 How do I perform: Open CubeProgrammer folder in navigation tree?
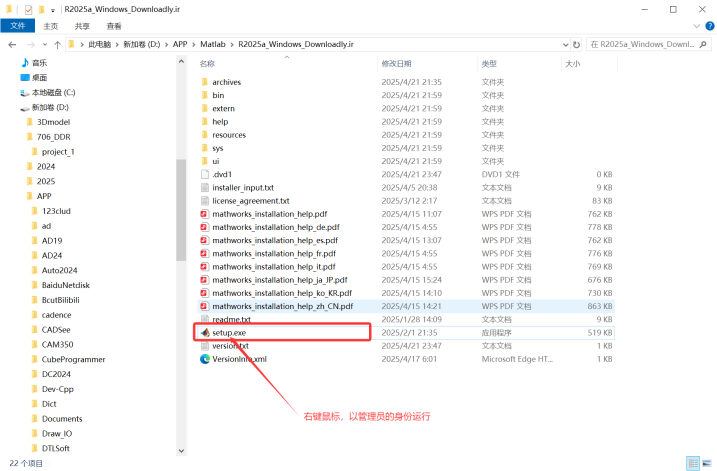73,359
